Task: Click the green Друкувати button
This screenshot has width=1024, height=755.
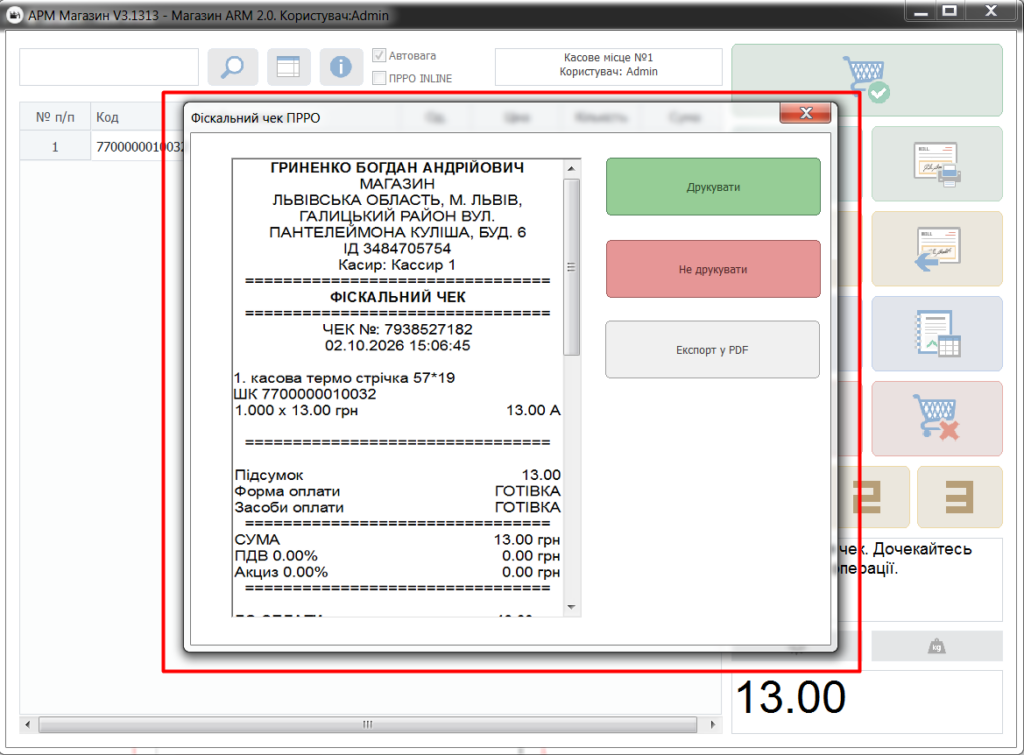Action: 713,187
